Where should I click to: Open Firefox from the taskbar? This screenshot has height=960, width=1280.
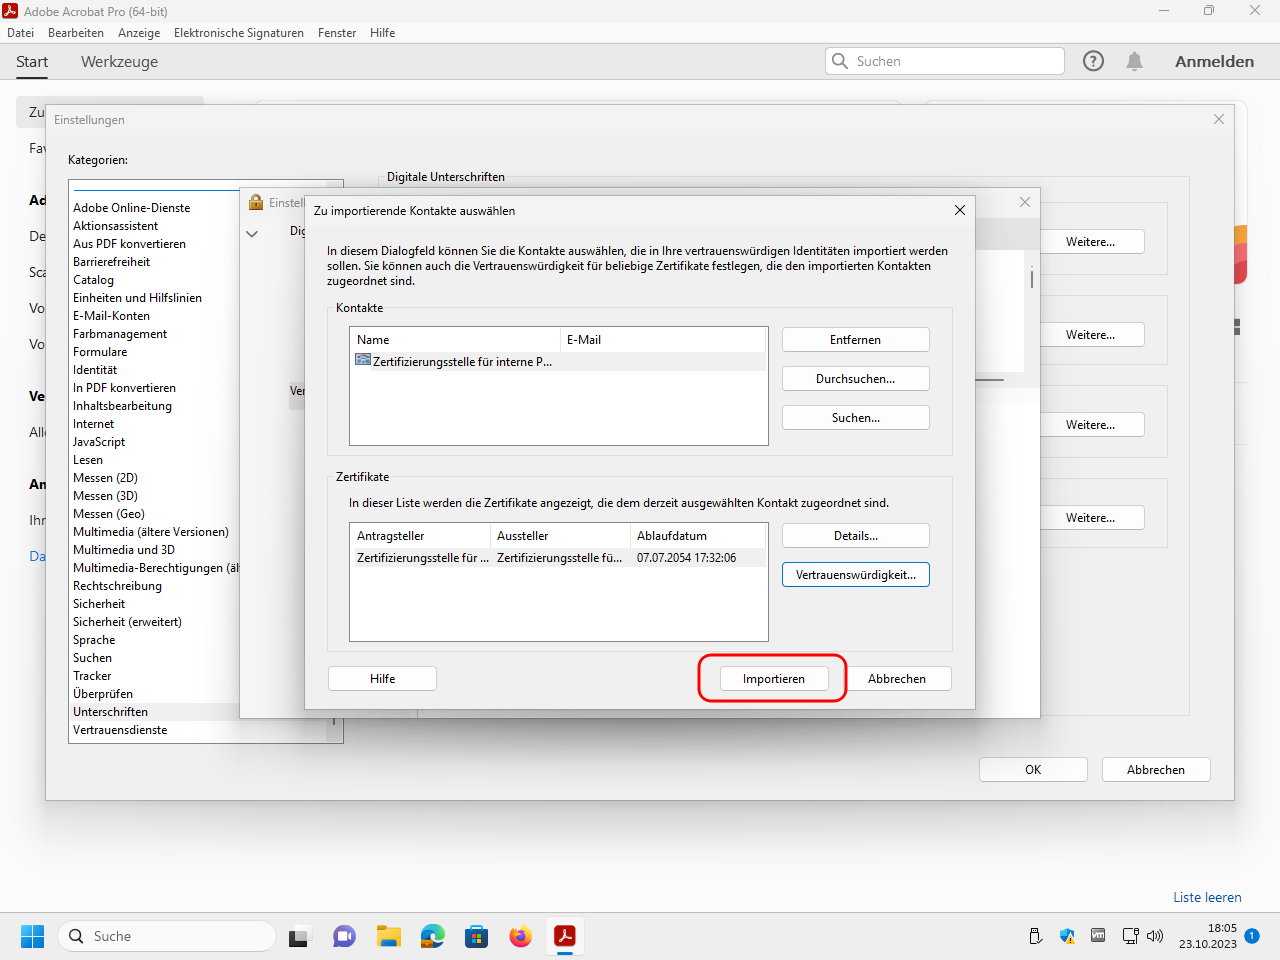coord(520,936)
